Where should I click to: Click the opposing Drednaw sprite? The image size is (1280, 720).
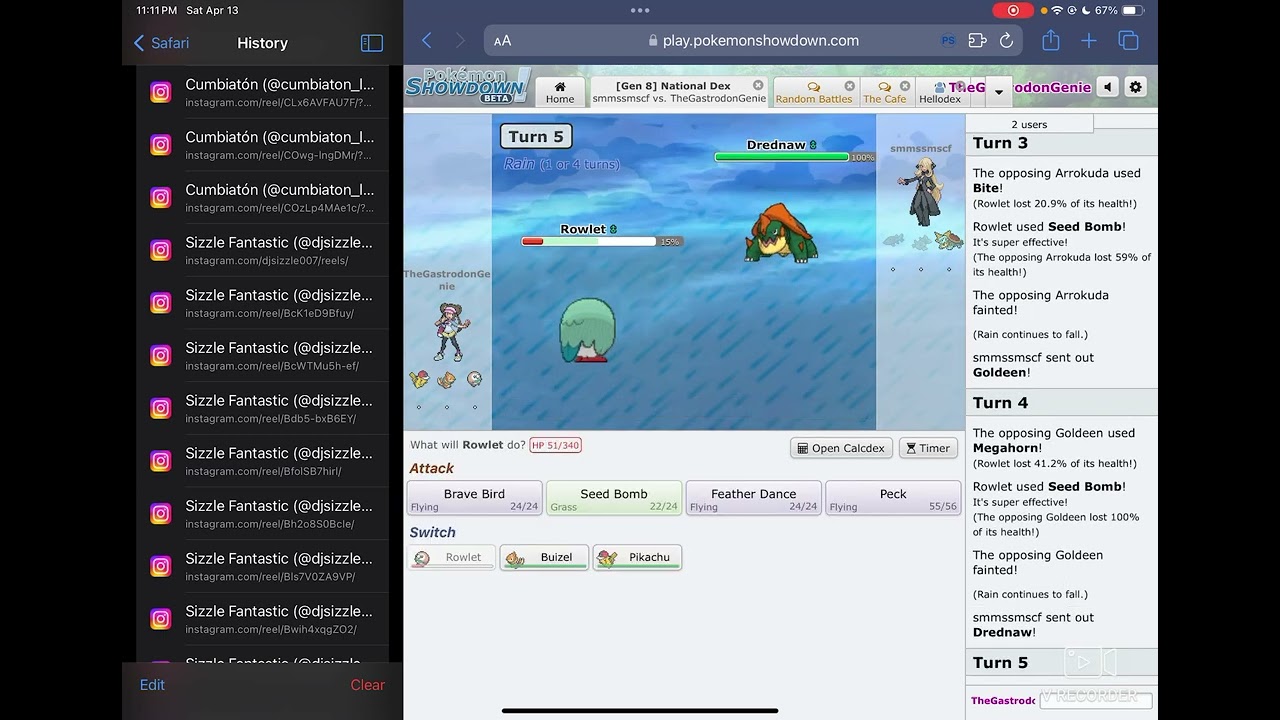pos(781,234)
